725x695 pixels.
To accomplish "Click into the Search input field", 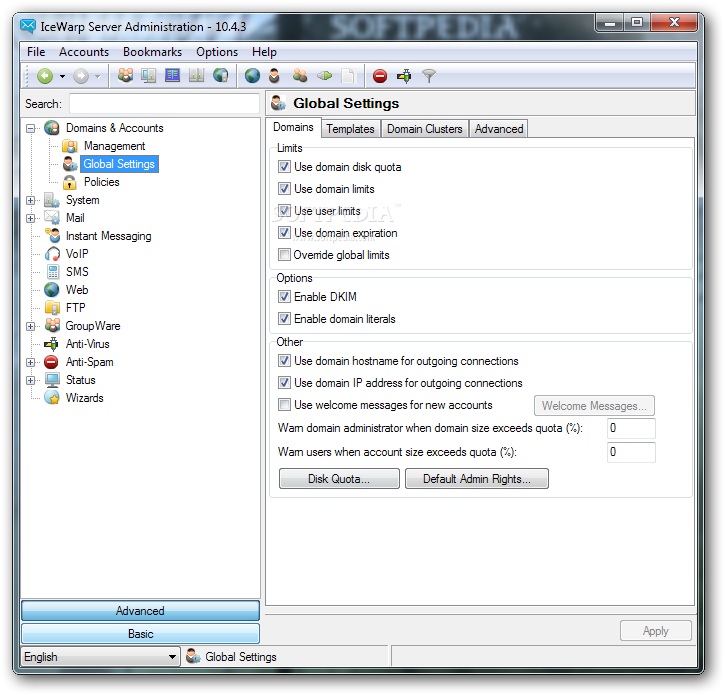I will pyautogui.click(x=164, y=104).
